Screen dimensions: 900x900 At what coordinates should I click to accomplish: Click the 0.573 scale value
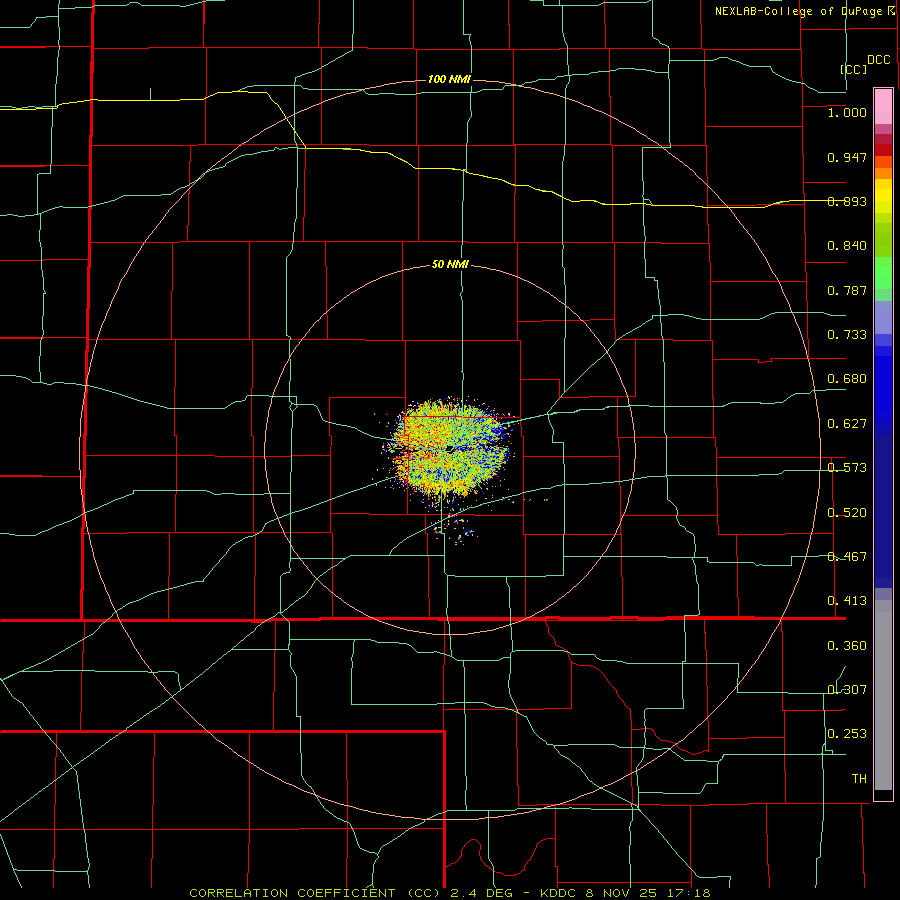click(847, 468)
